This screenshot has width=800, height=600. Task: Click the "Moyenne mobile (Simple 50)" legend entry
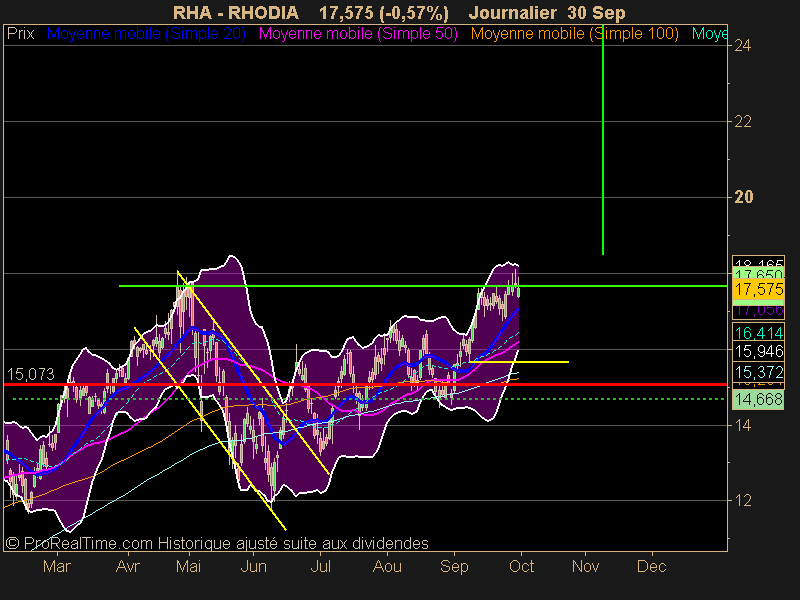coord(358,34)
